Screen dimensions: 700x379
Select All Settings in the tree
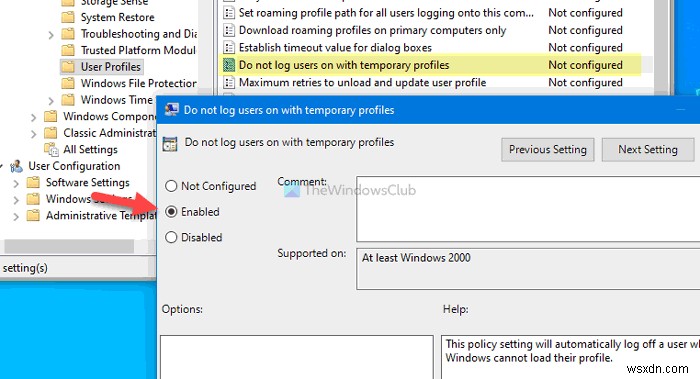coord(90,149)
